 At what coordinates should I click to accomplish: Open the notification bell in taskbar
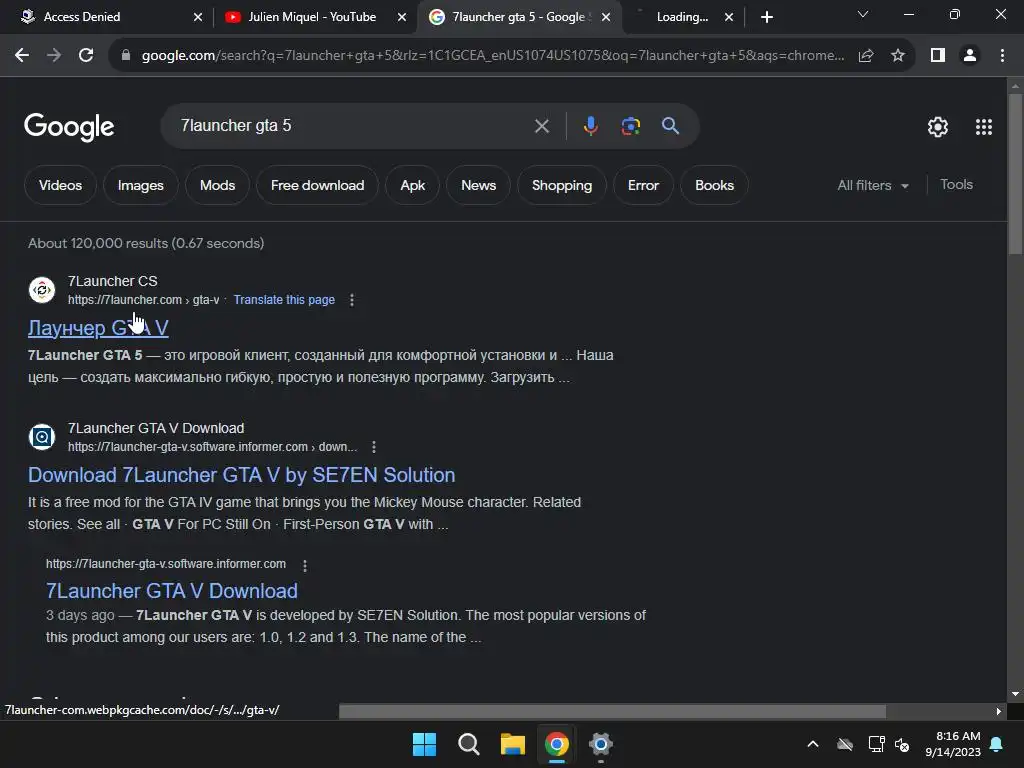(997, 744)
